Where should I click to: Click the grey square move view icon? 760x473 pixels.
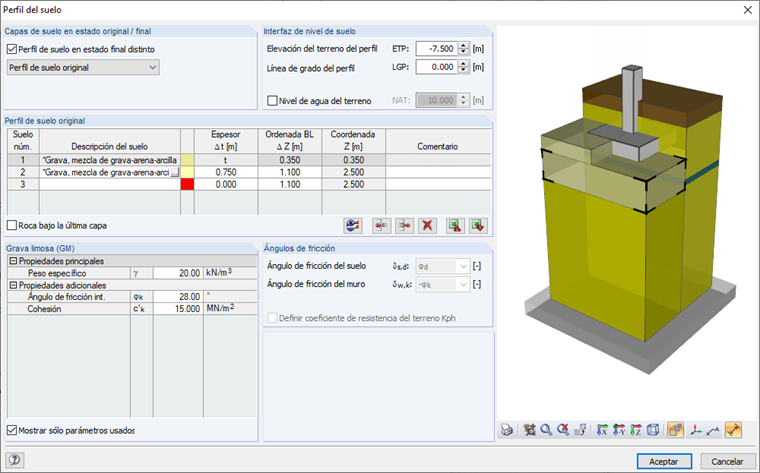coord(580,430)
